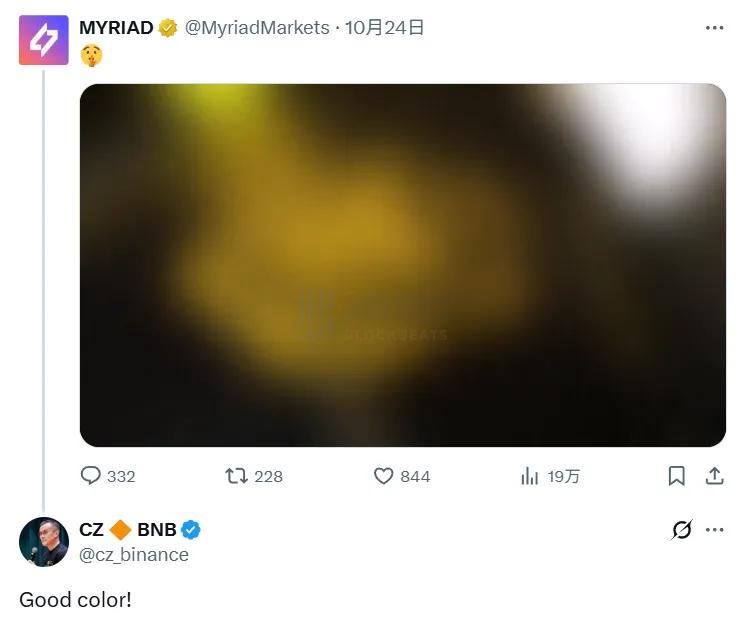Open more options menu on CZ's reply
The height and width of the screenshot is (629, 745).
point(714,530)
